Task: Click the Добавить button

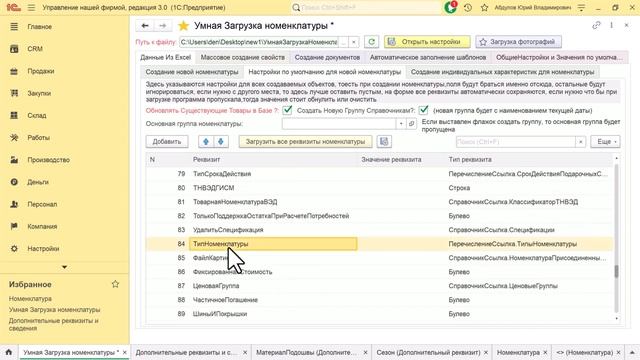Action: coord(167,142)
